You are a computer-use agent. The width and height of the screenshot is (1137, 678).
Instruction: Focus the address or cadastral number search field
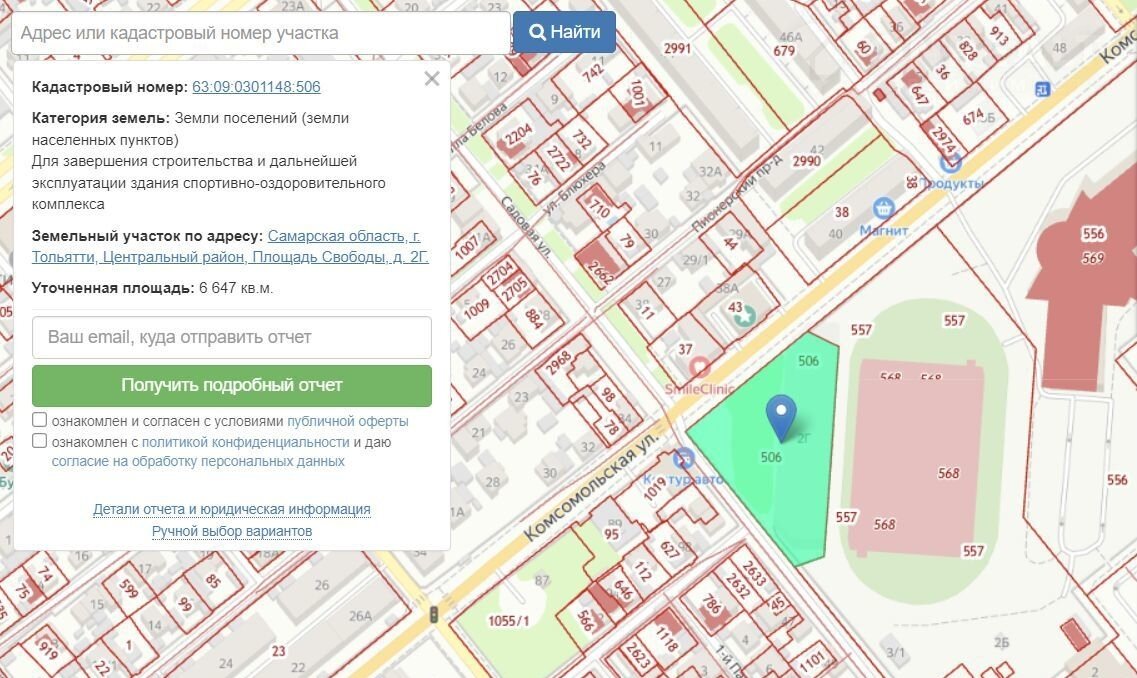[x=260, y=33]
